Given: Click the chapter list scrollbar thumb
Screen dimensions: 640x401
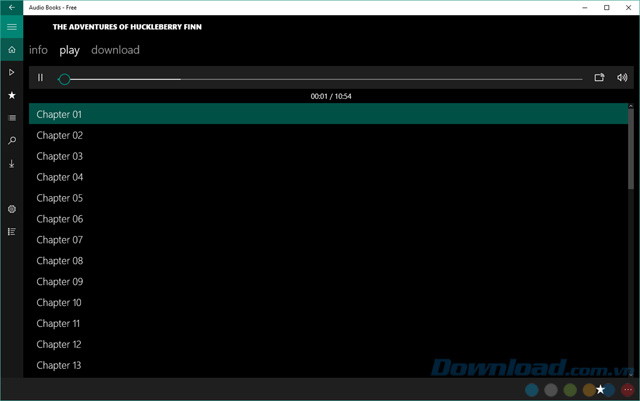Looking at the screenshot, I should tap(631, 148).
